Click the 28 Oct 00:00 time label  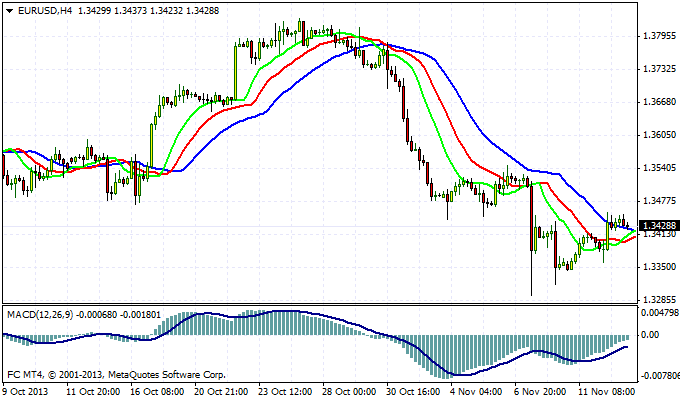click(350, 392)
